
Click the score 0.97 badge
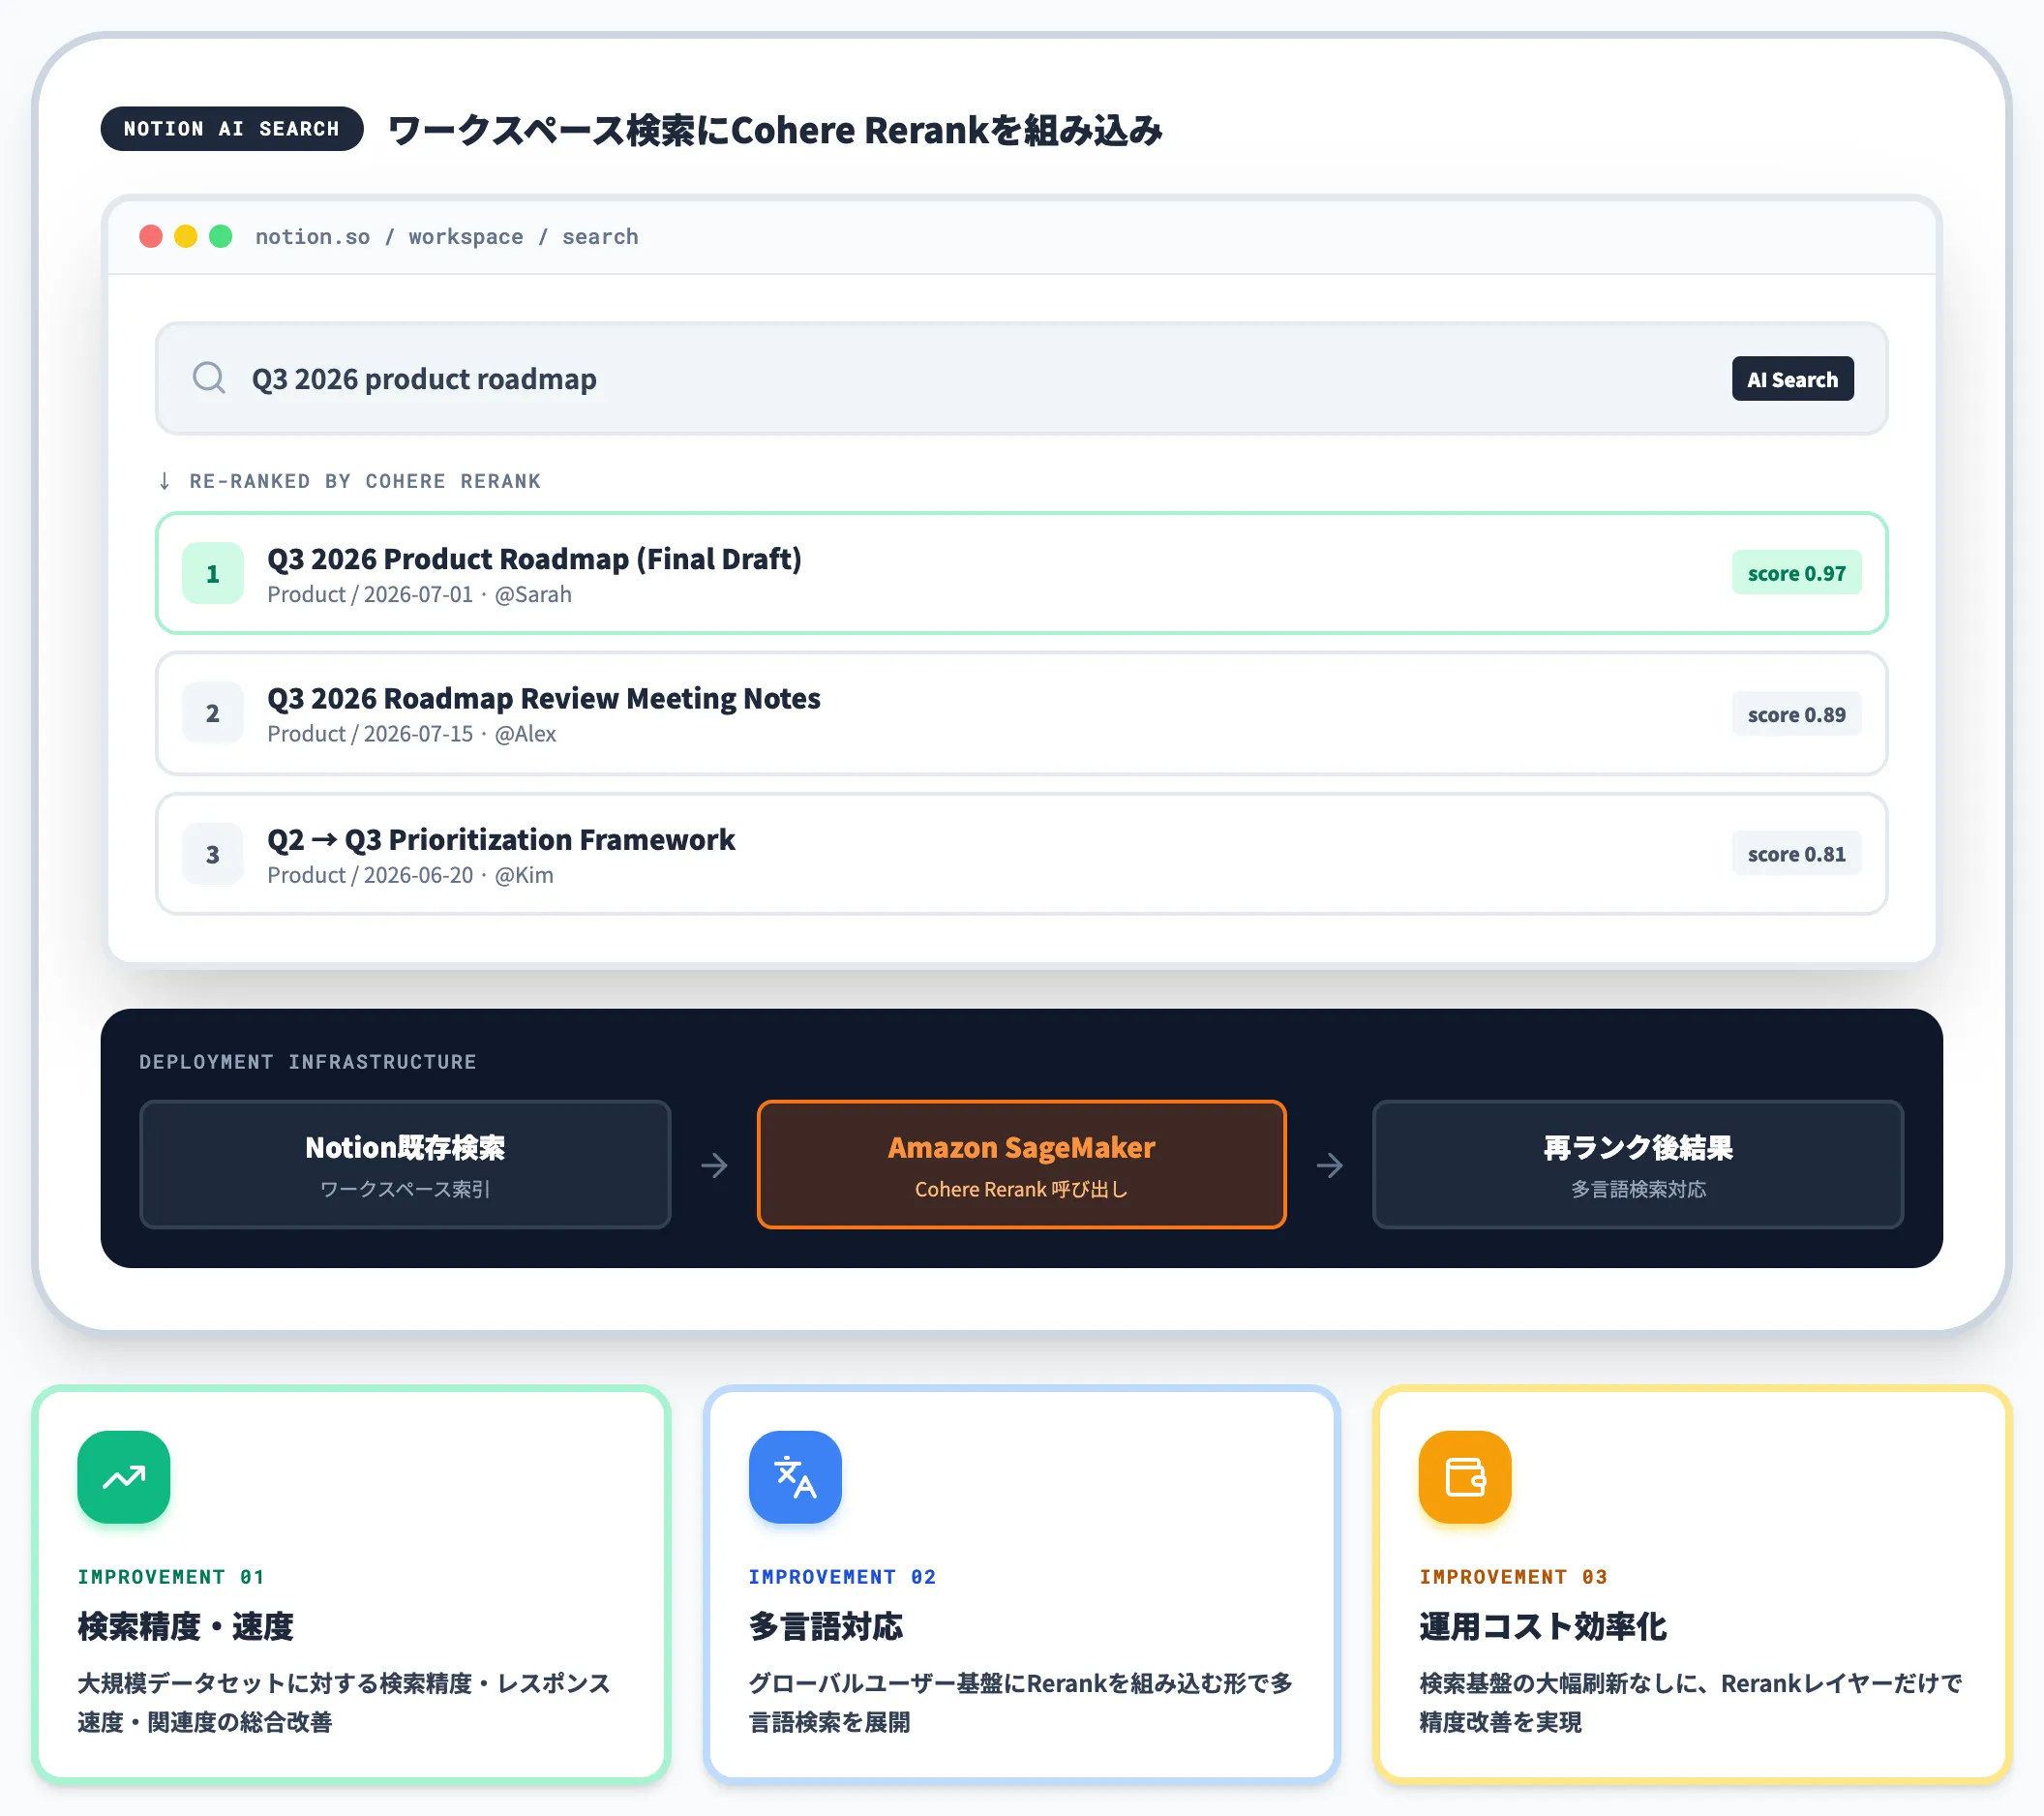1797,573
